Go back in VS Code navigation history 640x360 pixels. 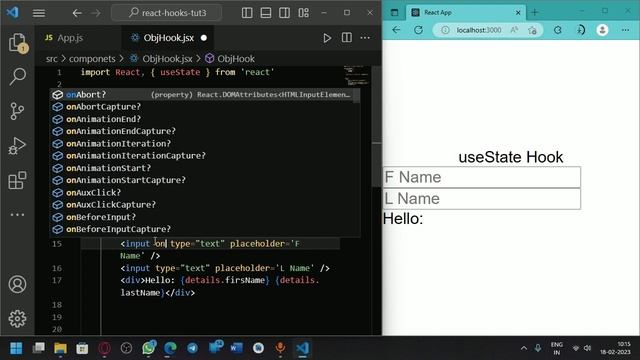pos(77,13)
